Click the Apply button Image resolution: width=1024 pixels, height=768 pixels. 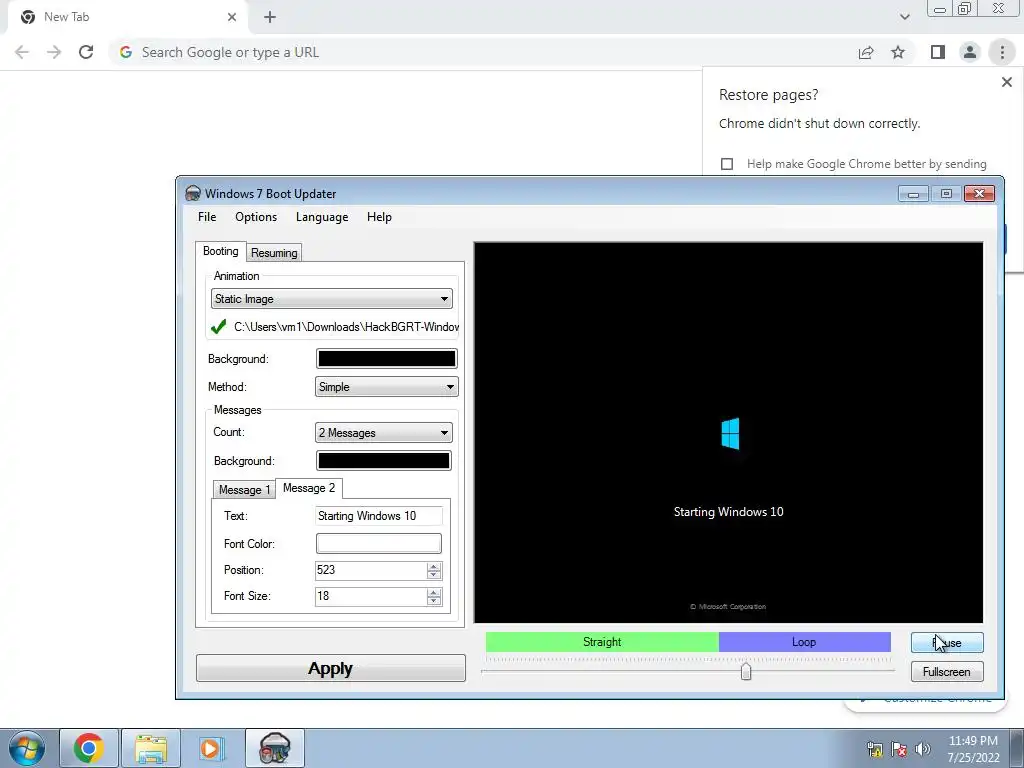[330, 668]
